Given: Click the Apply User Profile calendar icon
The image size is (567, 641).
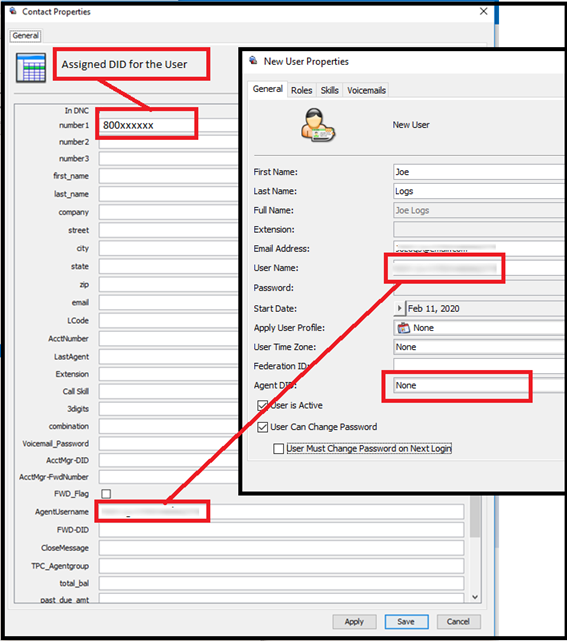Looking at the screenshot, I should [403, 328].
